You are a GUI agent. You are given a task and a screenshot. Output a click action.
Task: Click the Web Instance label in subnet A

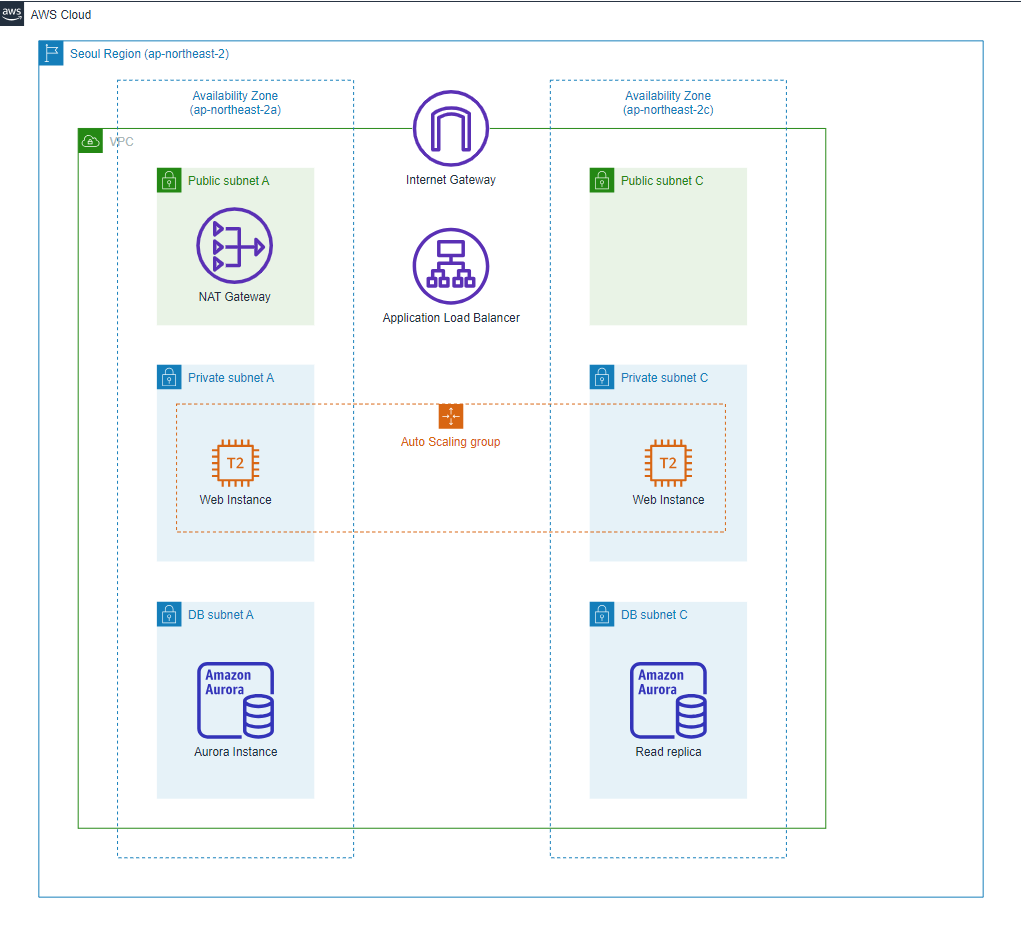tap(235, 500)
